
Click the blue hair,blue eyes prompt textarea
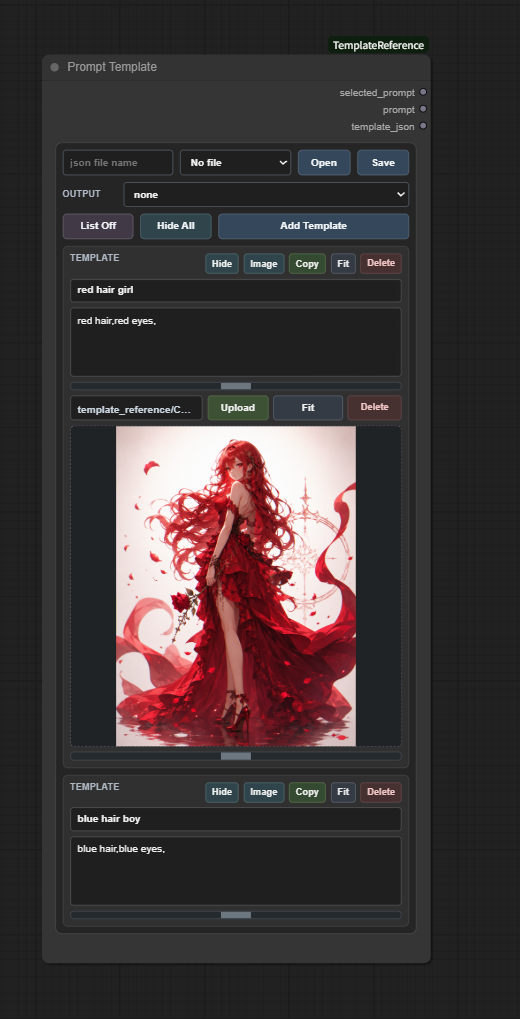(x=235, y=871)
